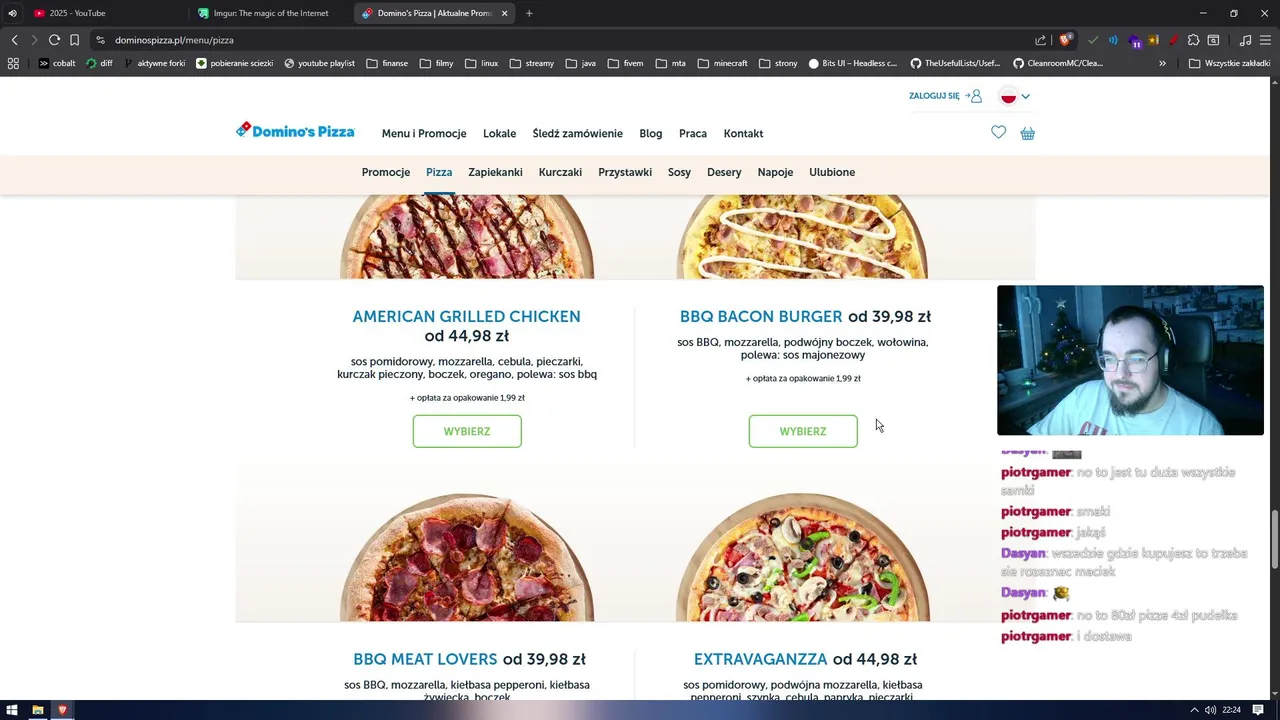Viewport: 1280px width, 720px height.
Task: Open the apps grid icon in the bookmarks bar
Action: pyautogui.click(x=13, y=63)
